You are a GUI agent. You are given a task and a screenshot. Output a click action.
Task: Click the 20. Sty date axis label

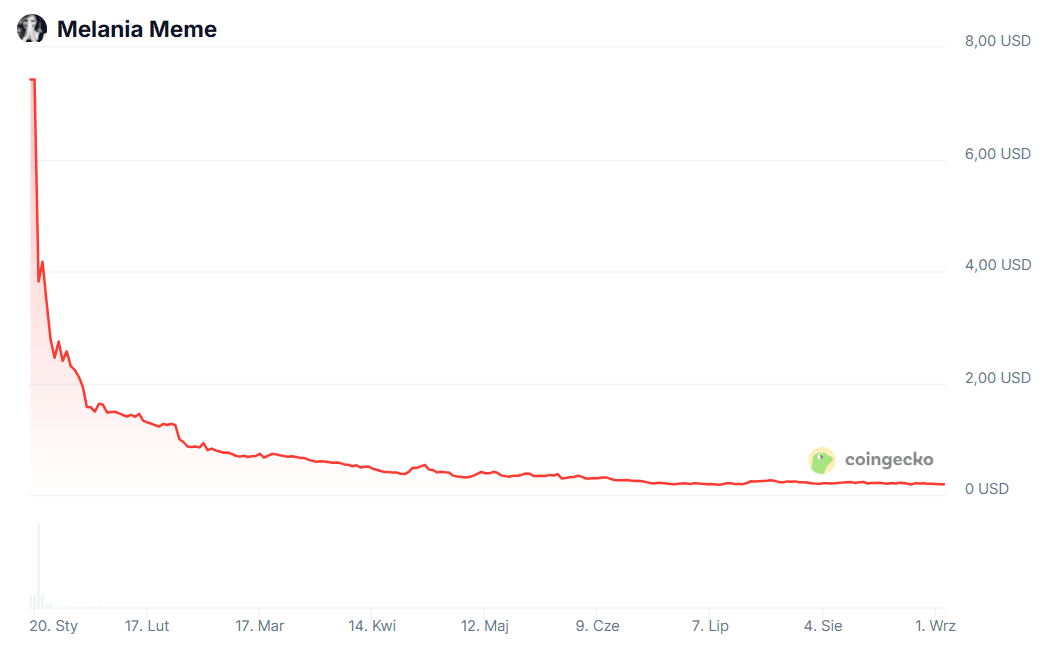point(53,626)
